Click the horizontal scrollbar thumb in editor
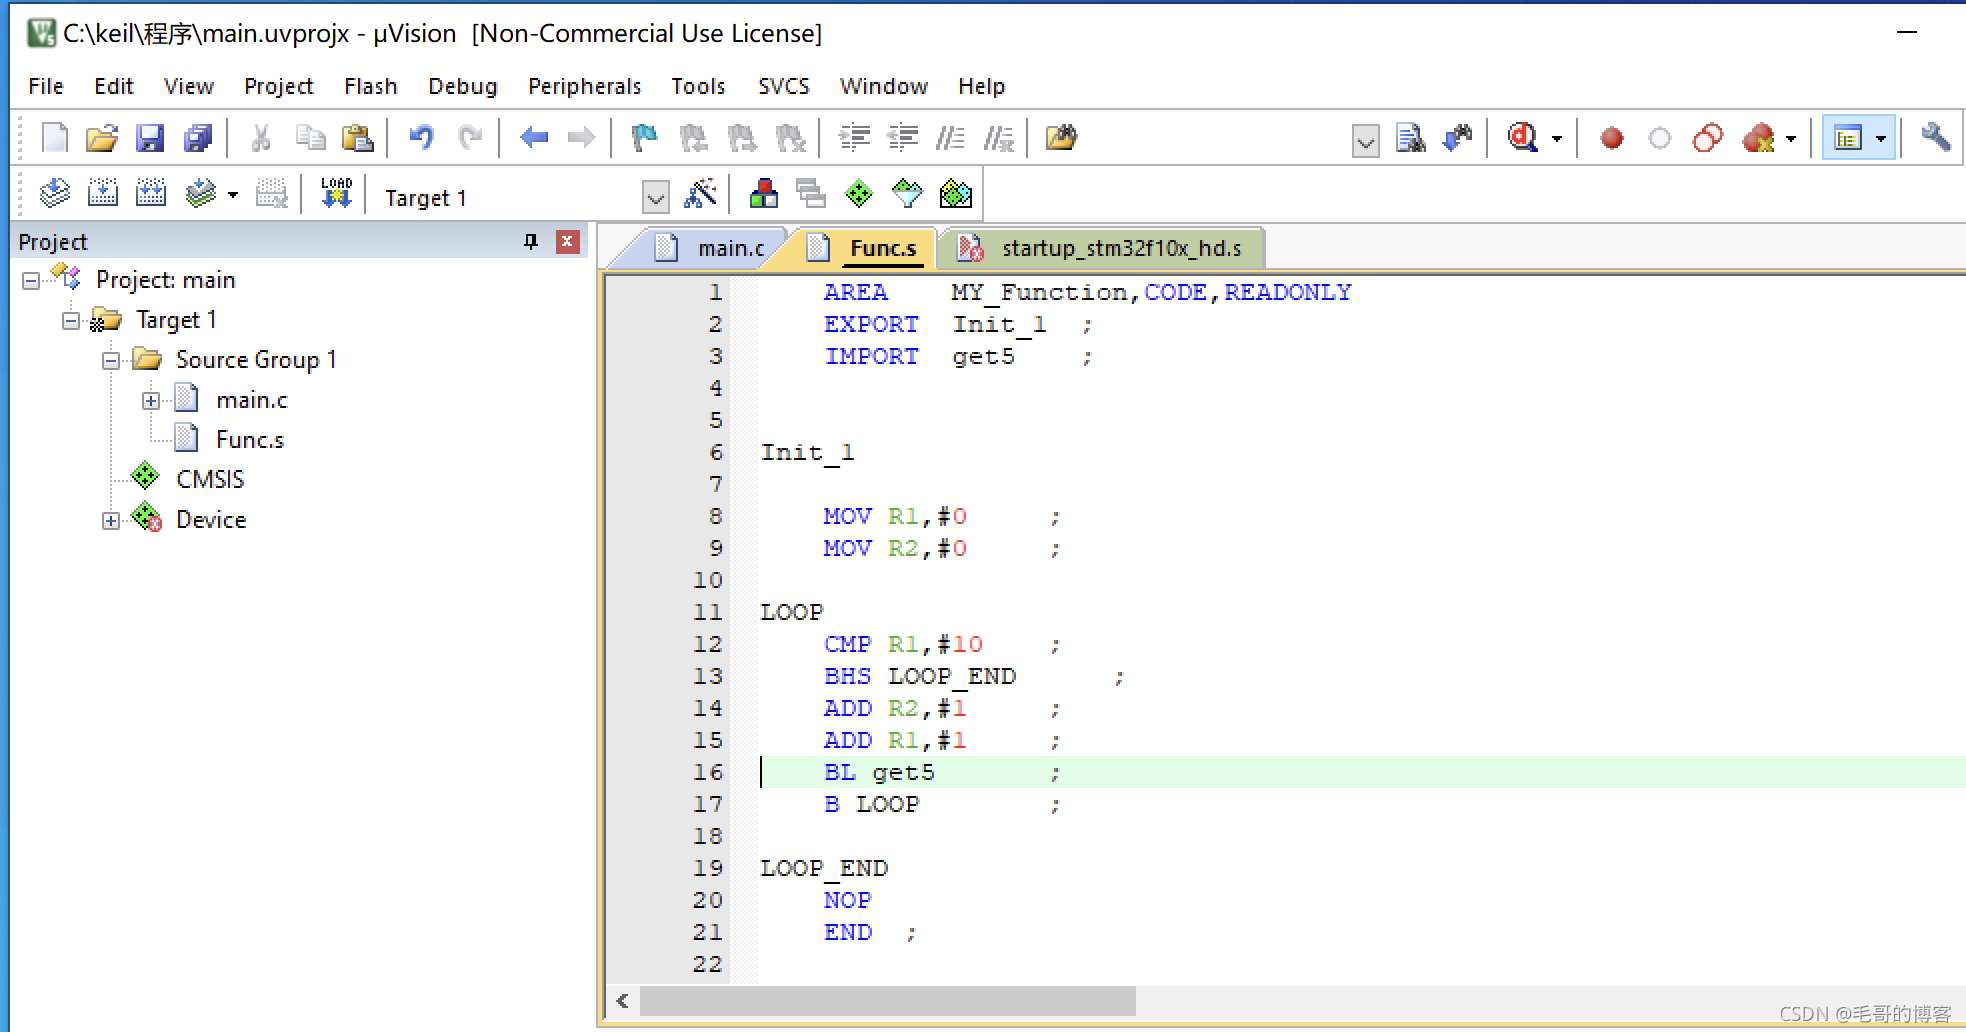The width and height of the screenshot is (1966, 1032). point(887,1001)
